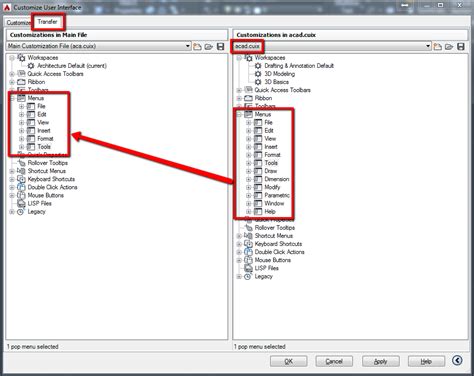Click LISP Files icon in right pane
Image resolution: width=474 pixels, height=376 pixels.
tap(248, 268)
